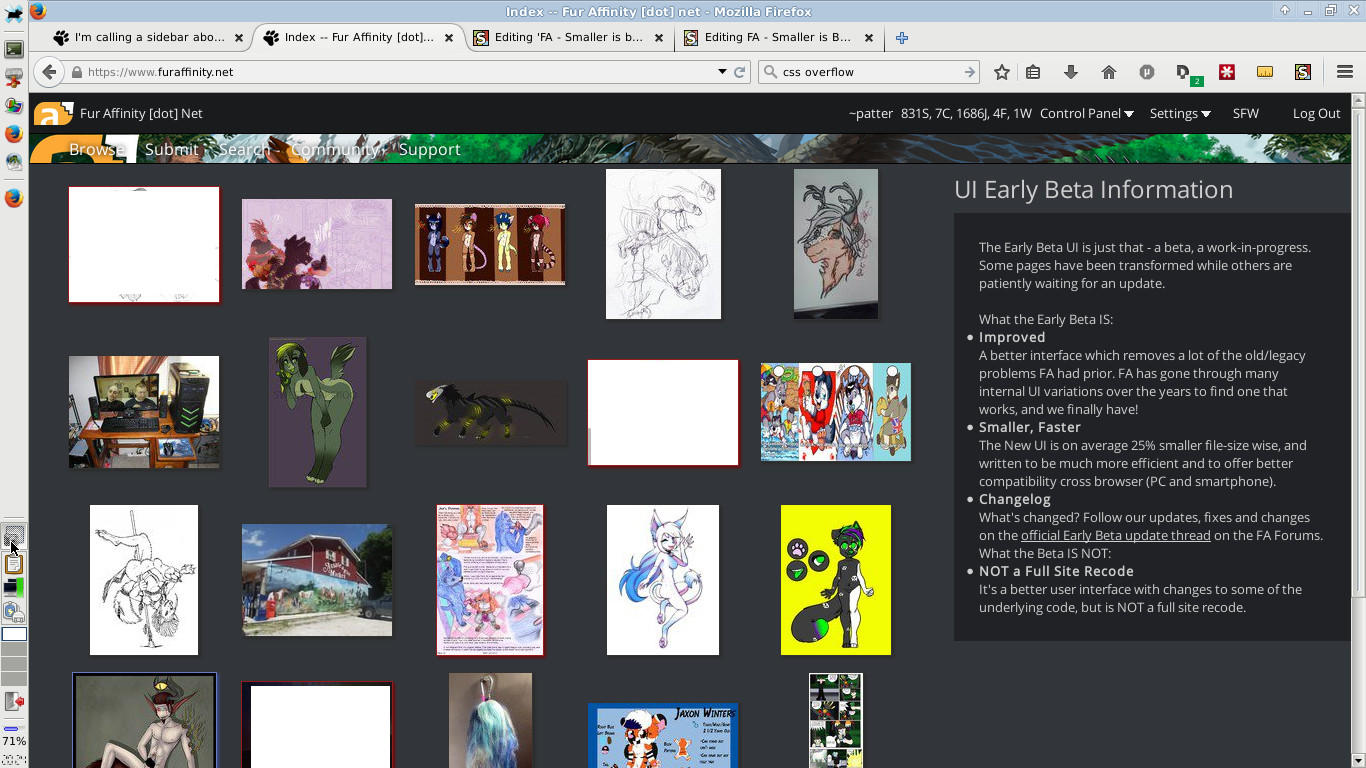Screen dimensions: 1366x768
Task: Open the yellow background character thumbnail
Action: [835, 580]
